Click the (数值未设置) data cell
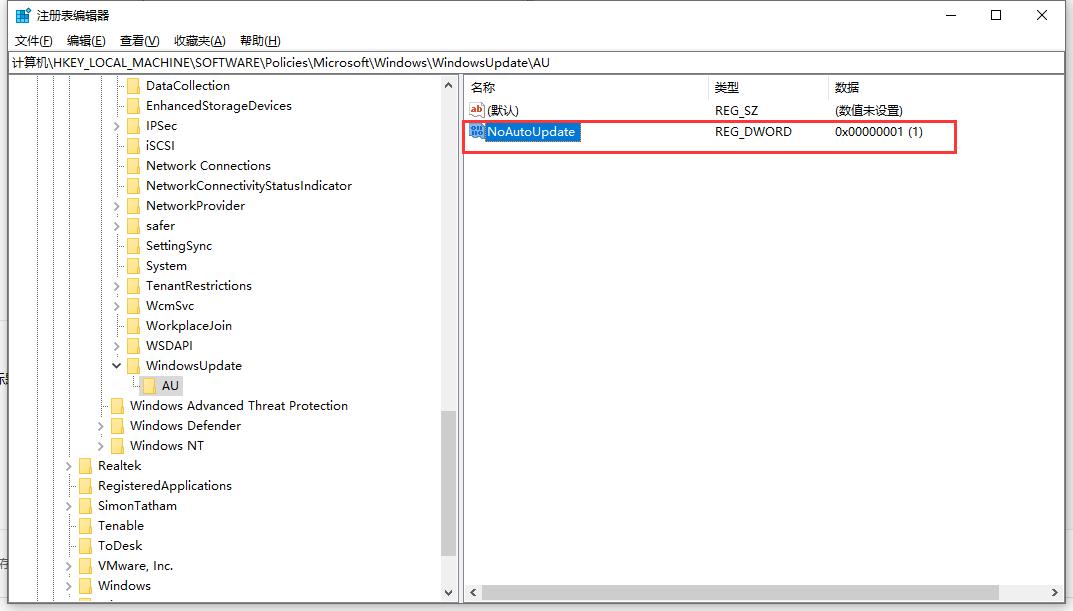 pyautogui.click(x=868, y=110)
